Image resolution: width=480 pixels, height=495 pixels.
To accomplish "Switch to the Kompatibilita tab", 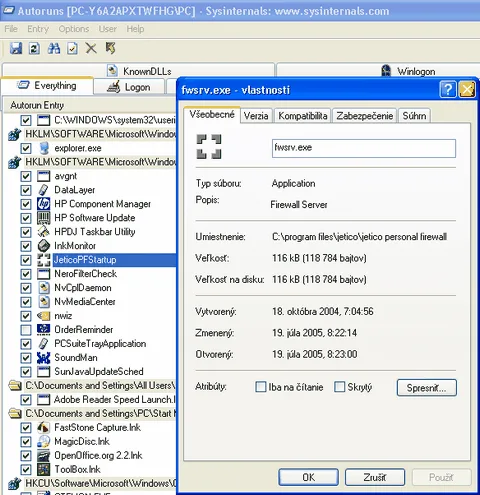I will click(x=303, y=116).
